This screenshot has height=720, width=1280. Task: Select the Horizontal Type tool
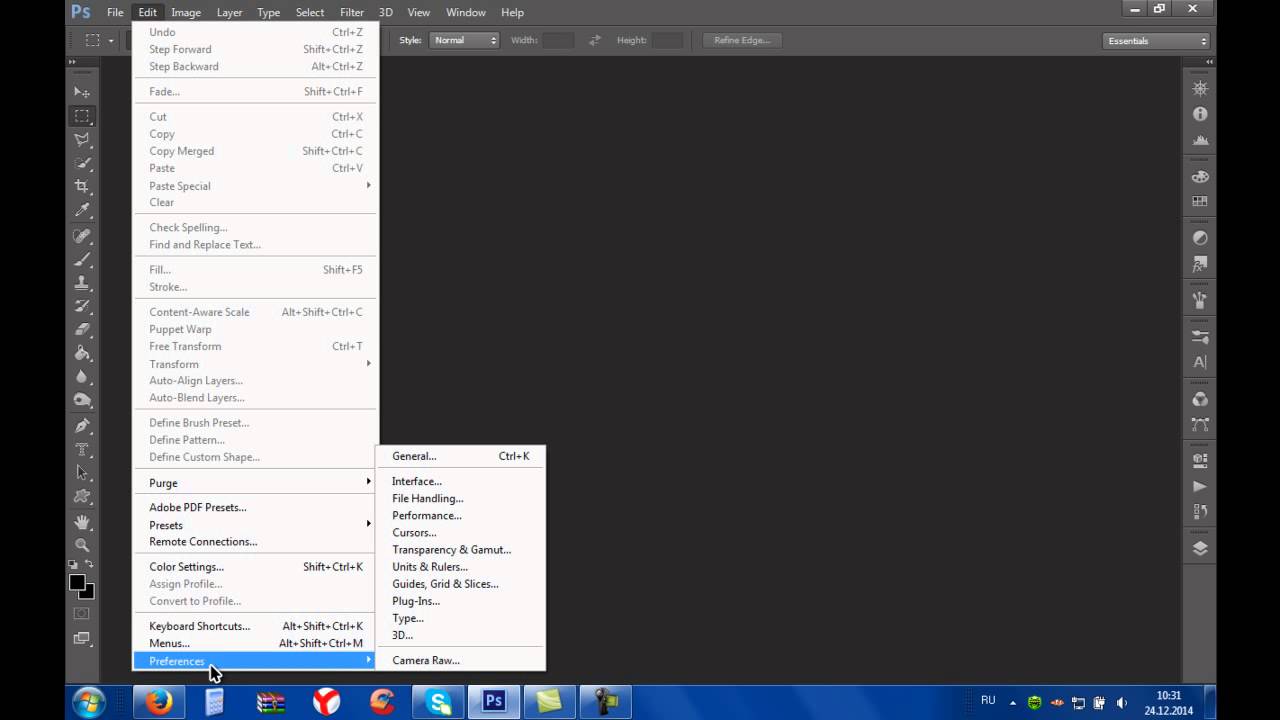click(x=83, y=449)
